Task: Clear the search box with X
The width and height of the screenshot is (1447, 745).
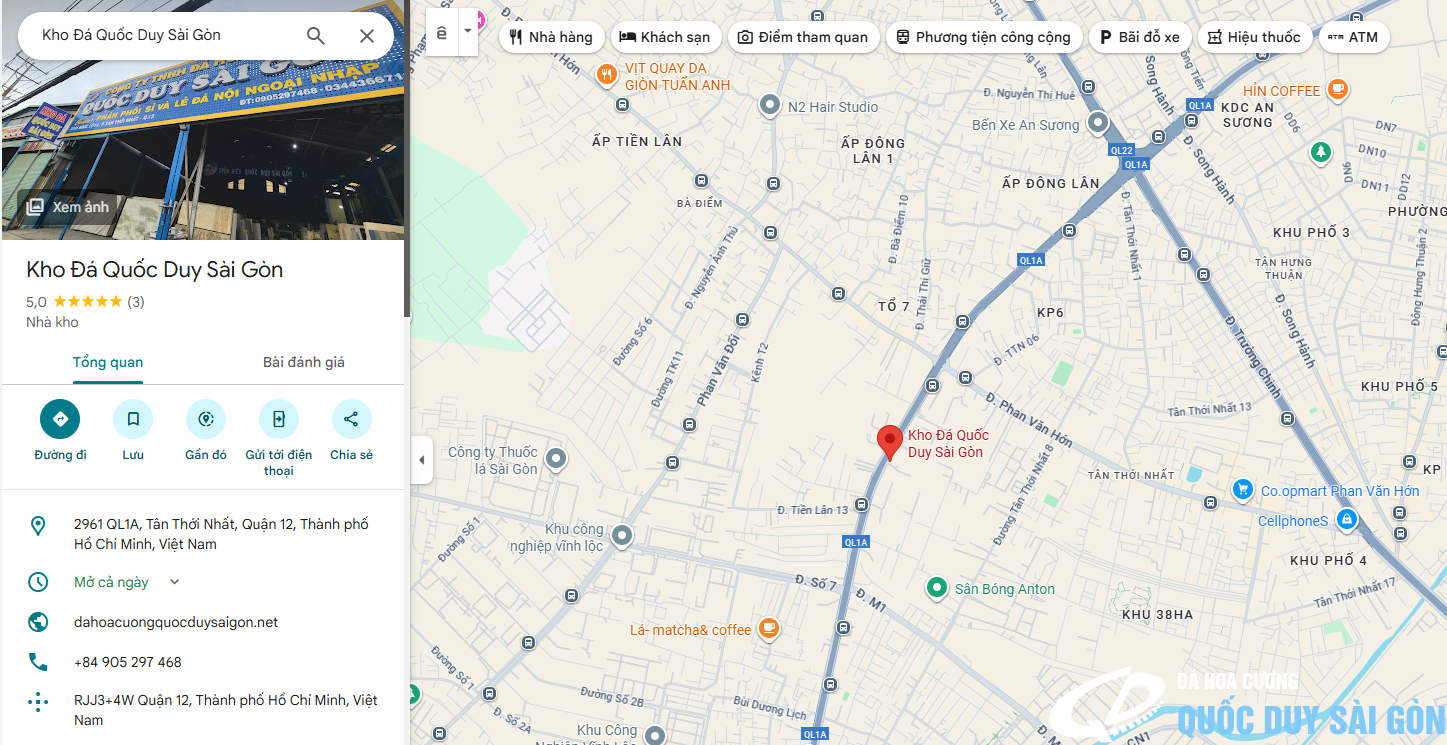Action: click(367, 36)
